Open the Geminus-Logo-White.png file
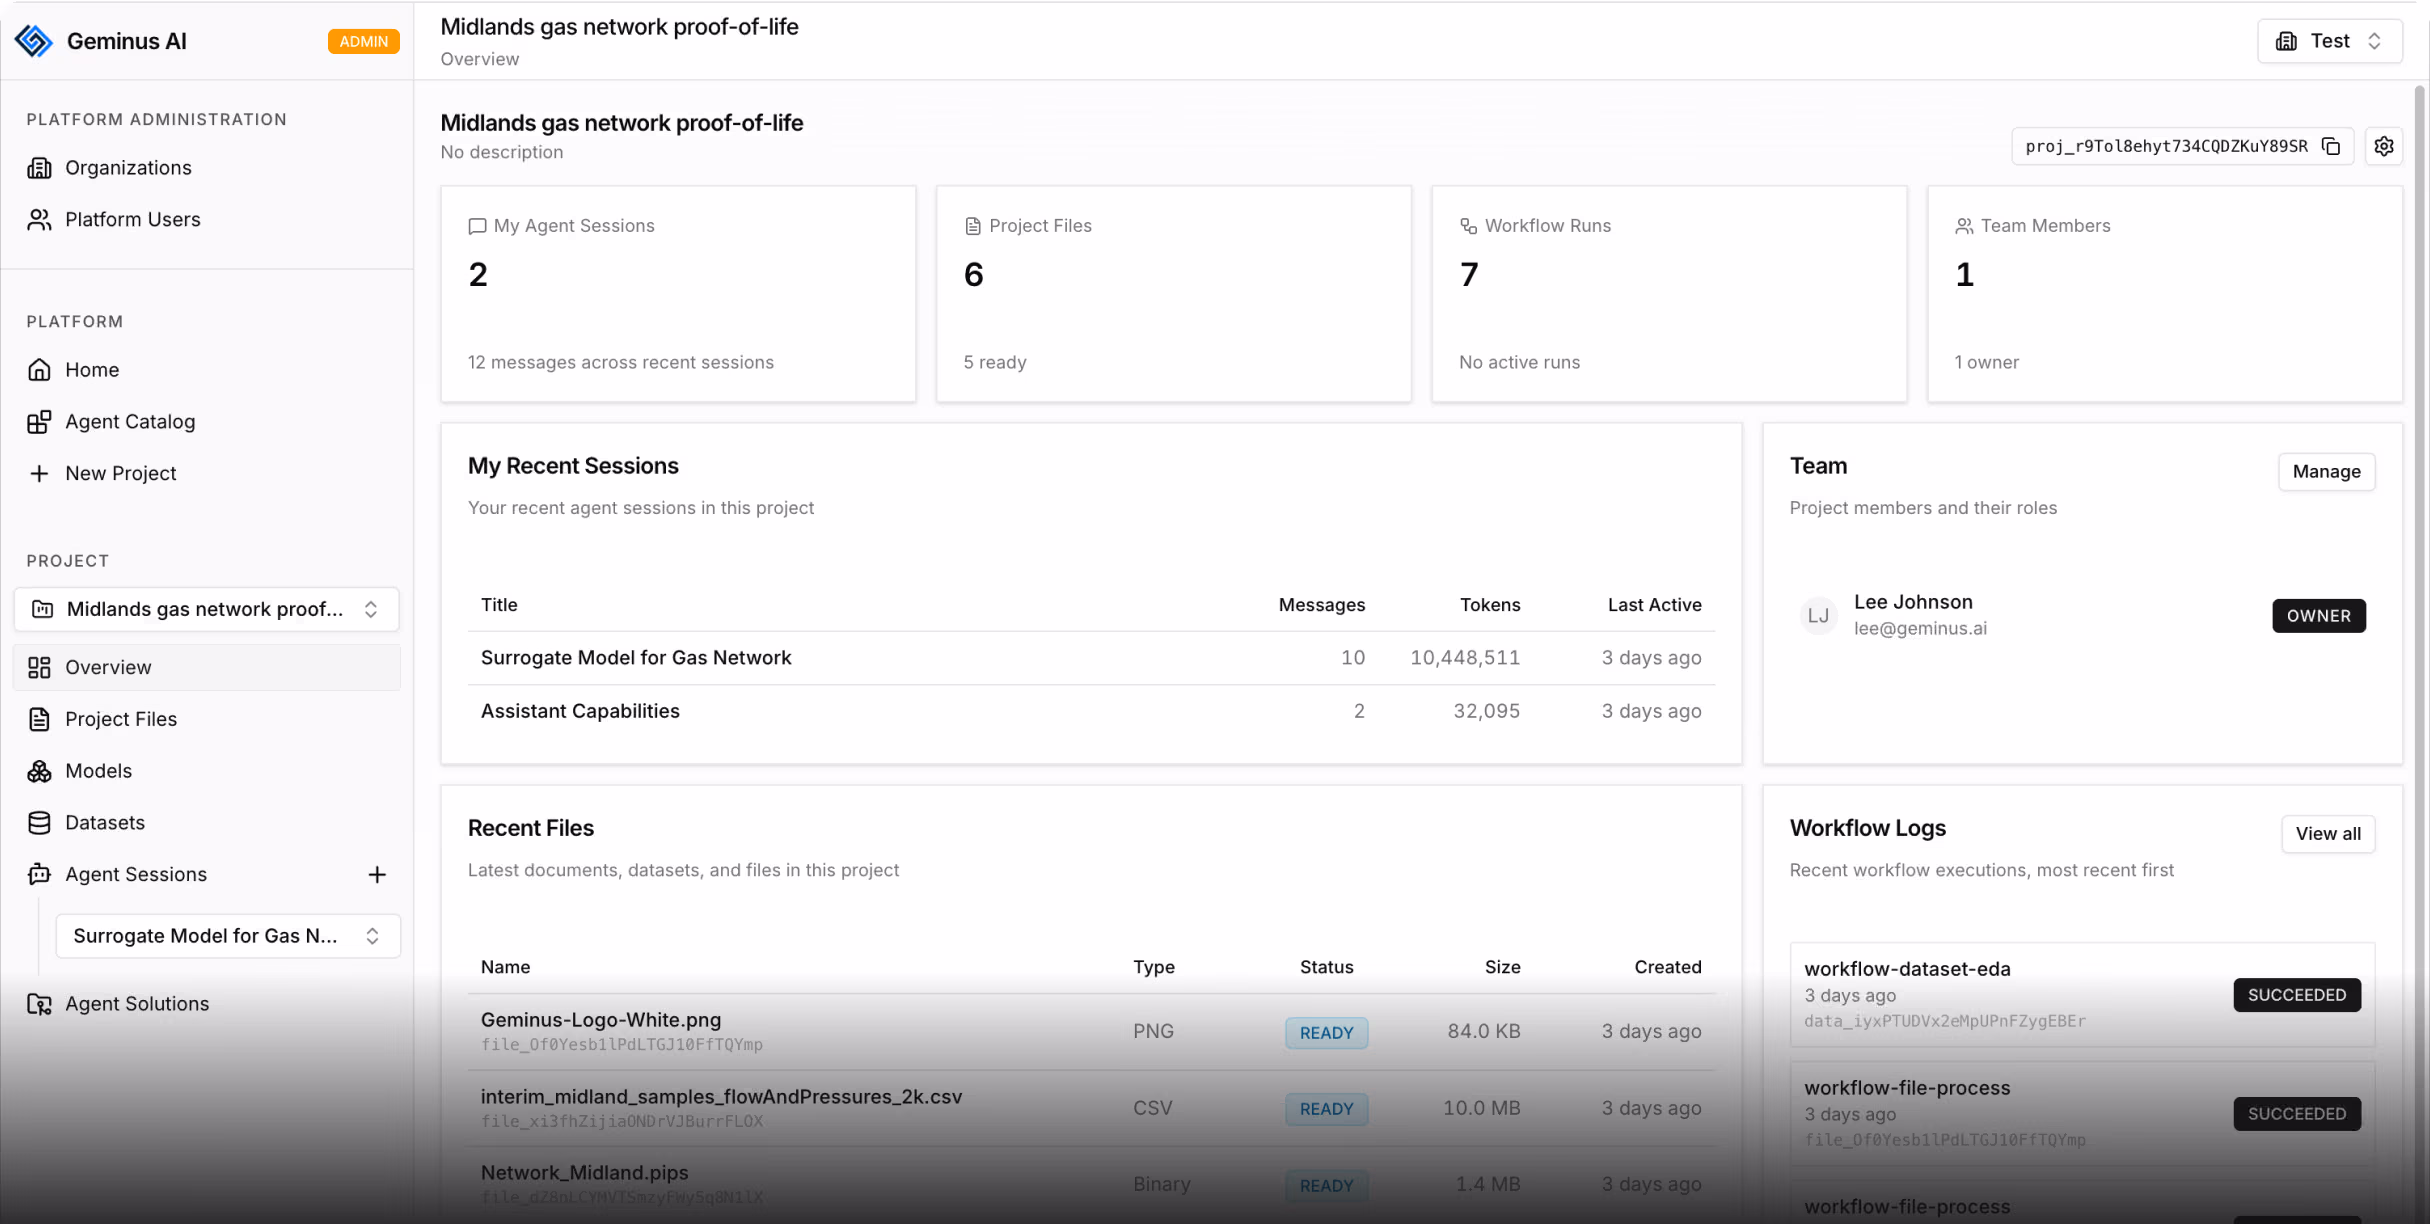The image size is (2430, 1224). click(x=1091, y=1031)
